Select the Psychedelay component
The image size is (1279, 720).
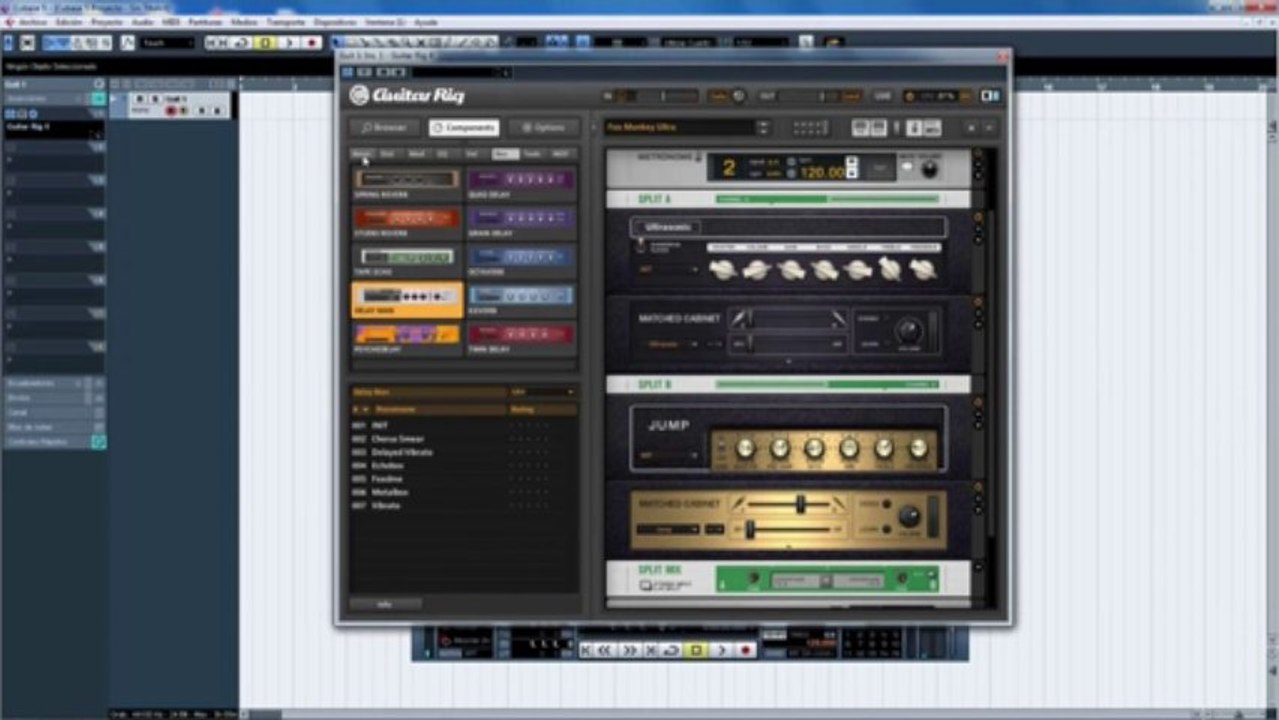[407, 339]
